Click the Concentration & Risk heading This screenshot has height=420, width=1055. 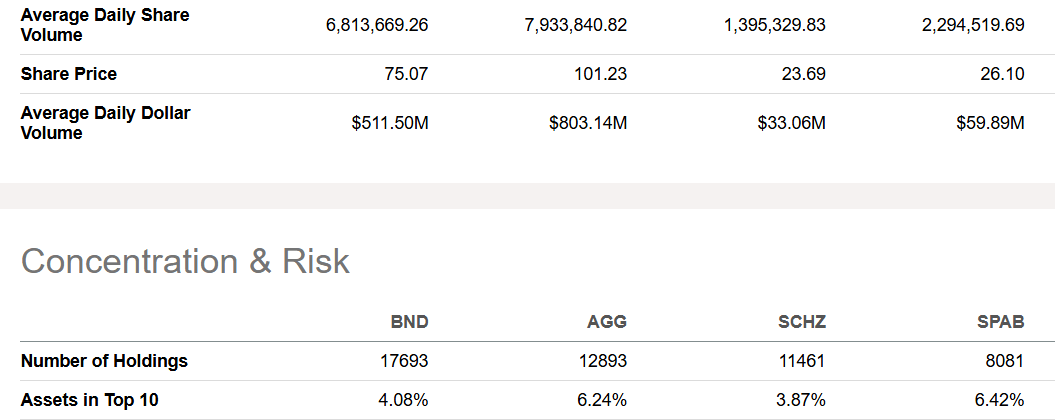coord(185,261)
